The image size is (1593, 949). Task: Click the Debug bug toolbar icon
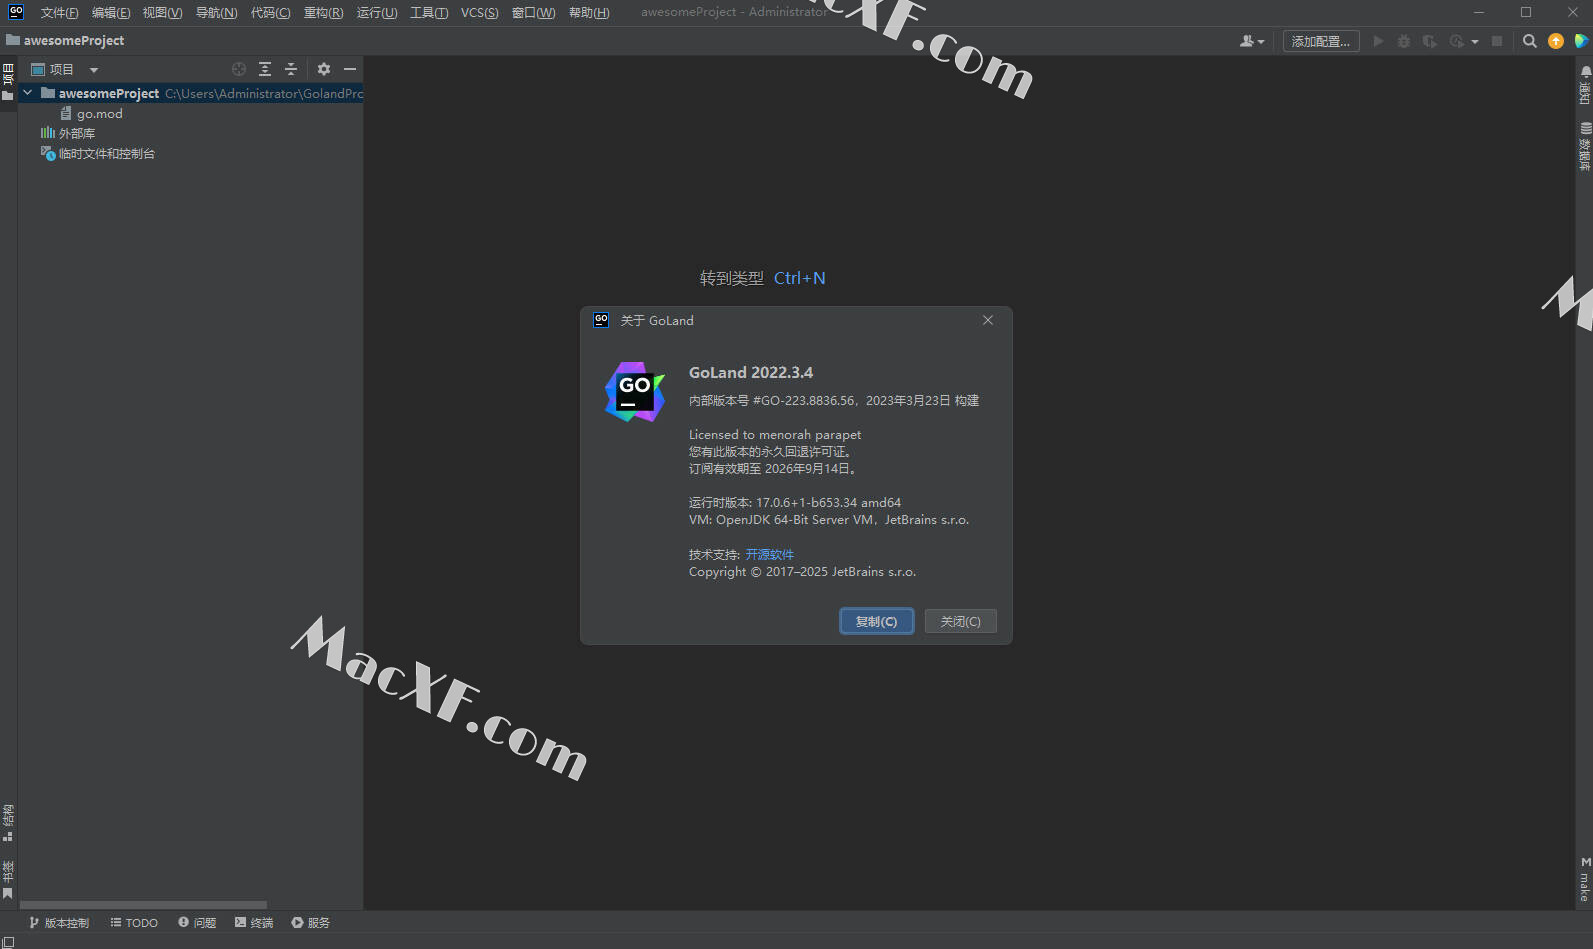[x=1404, y=41]
